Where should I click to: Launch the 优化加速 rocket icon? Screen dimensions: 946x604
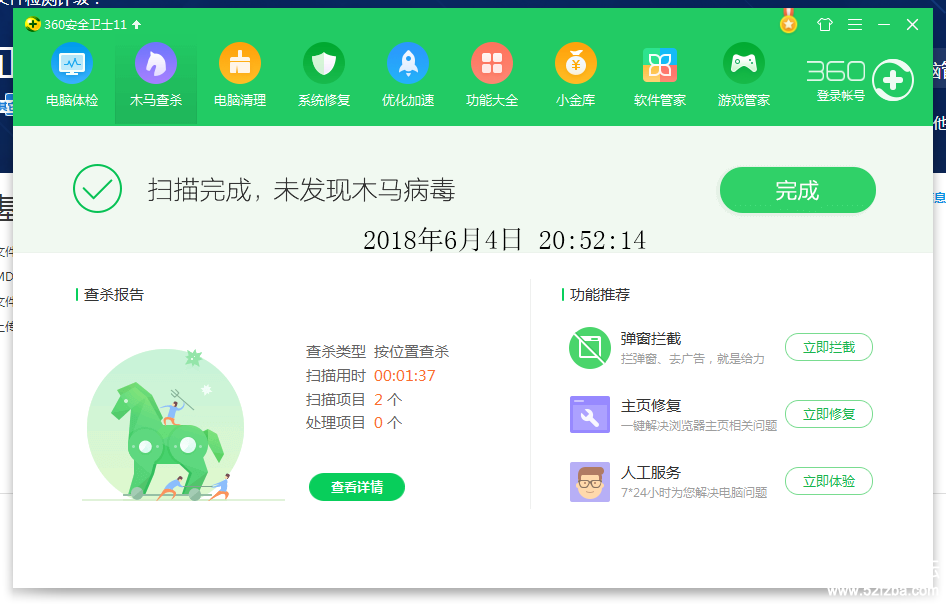[x=408, y=63]
